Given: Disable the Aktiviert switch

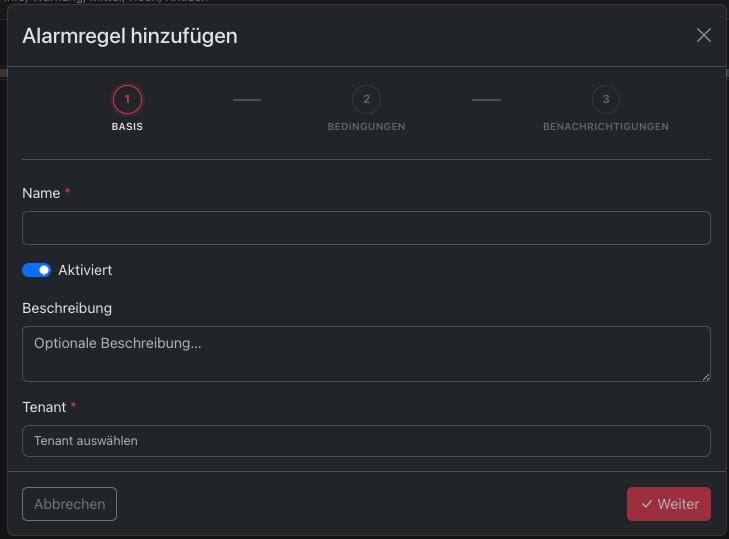Looking at the screenshot, I should click(x=36, y=270).
